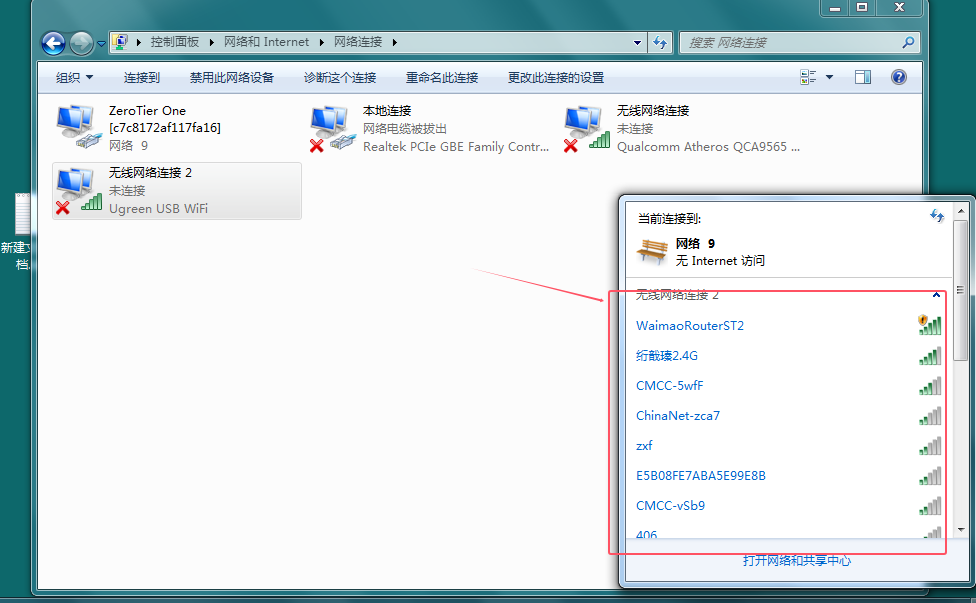Click the 搜索 网络连接 search field
Viewport: 976px width, 603px height.
tap(790, 43)
